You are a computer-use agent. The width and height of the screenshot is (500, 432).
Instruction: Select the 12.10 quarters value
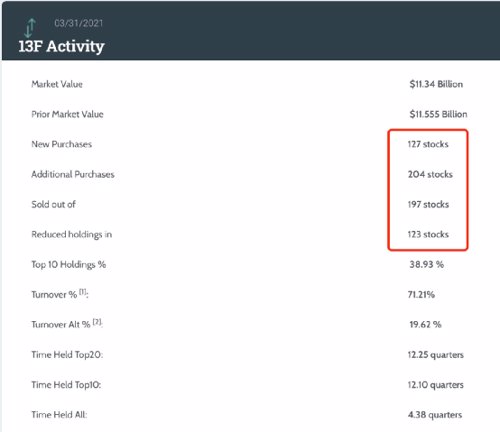[x=435, y=385]
